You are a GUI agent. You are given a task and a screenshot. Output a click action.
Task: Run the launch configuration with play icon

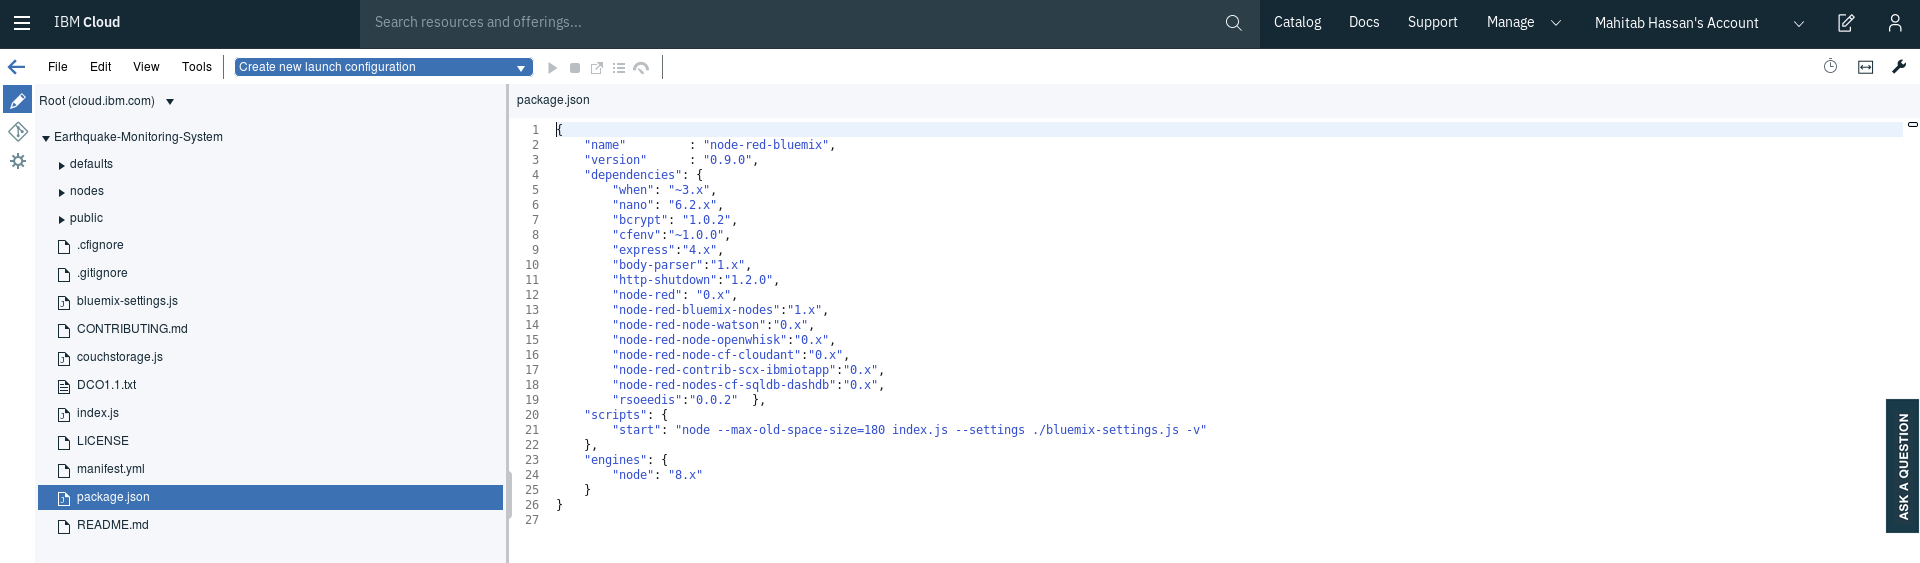(x=552, y=68)
